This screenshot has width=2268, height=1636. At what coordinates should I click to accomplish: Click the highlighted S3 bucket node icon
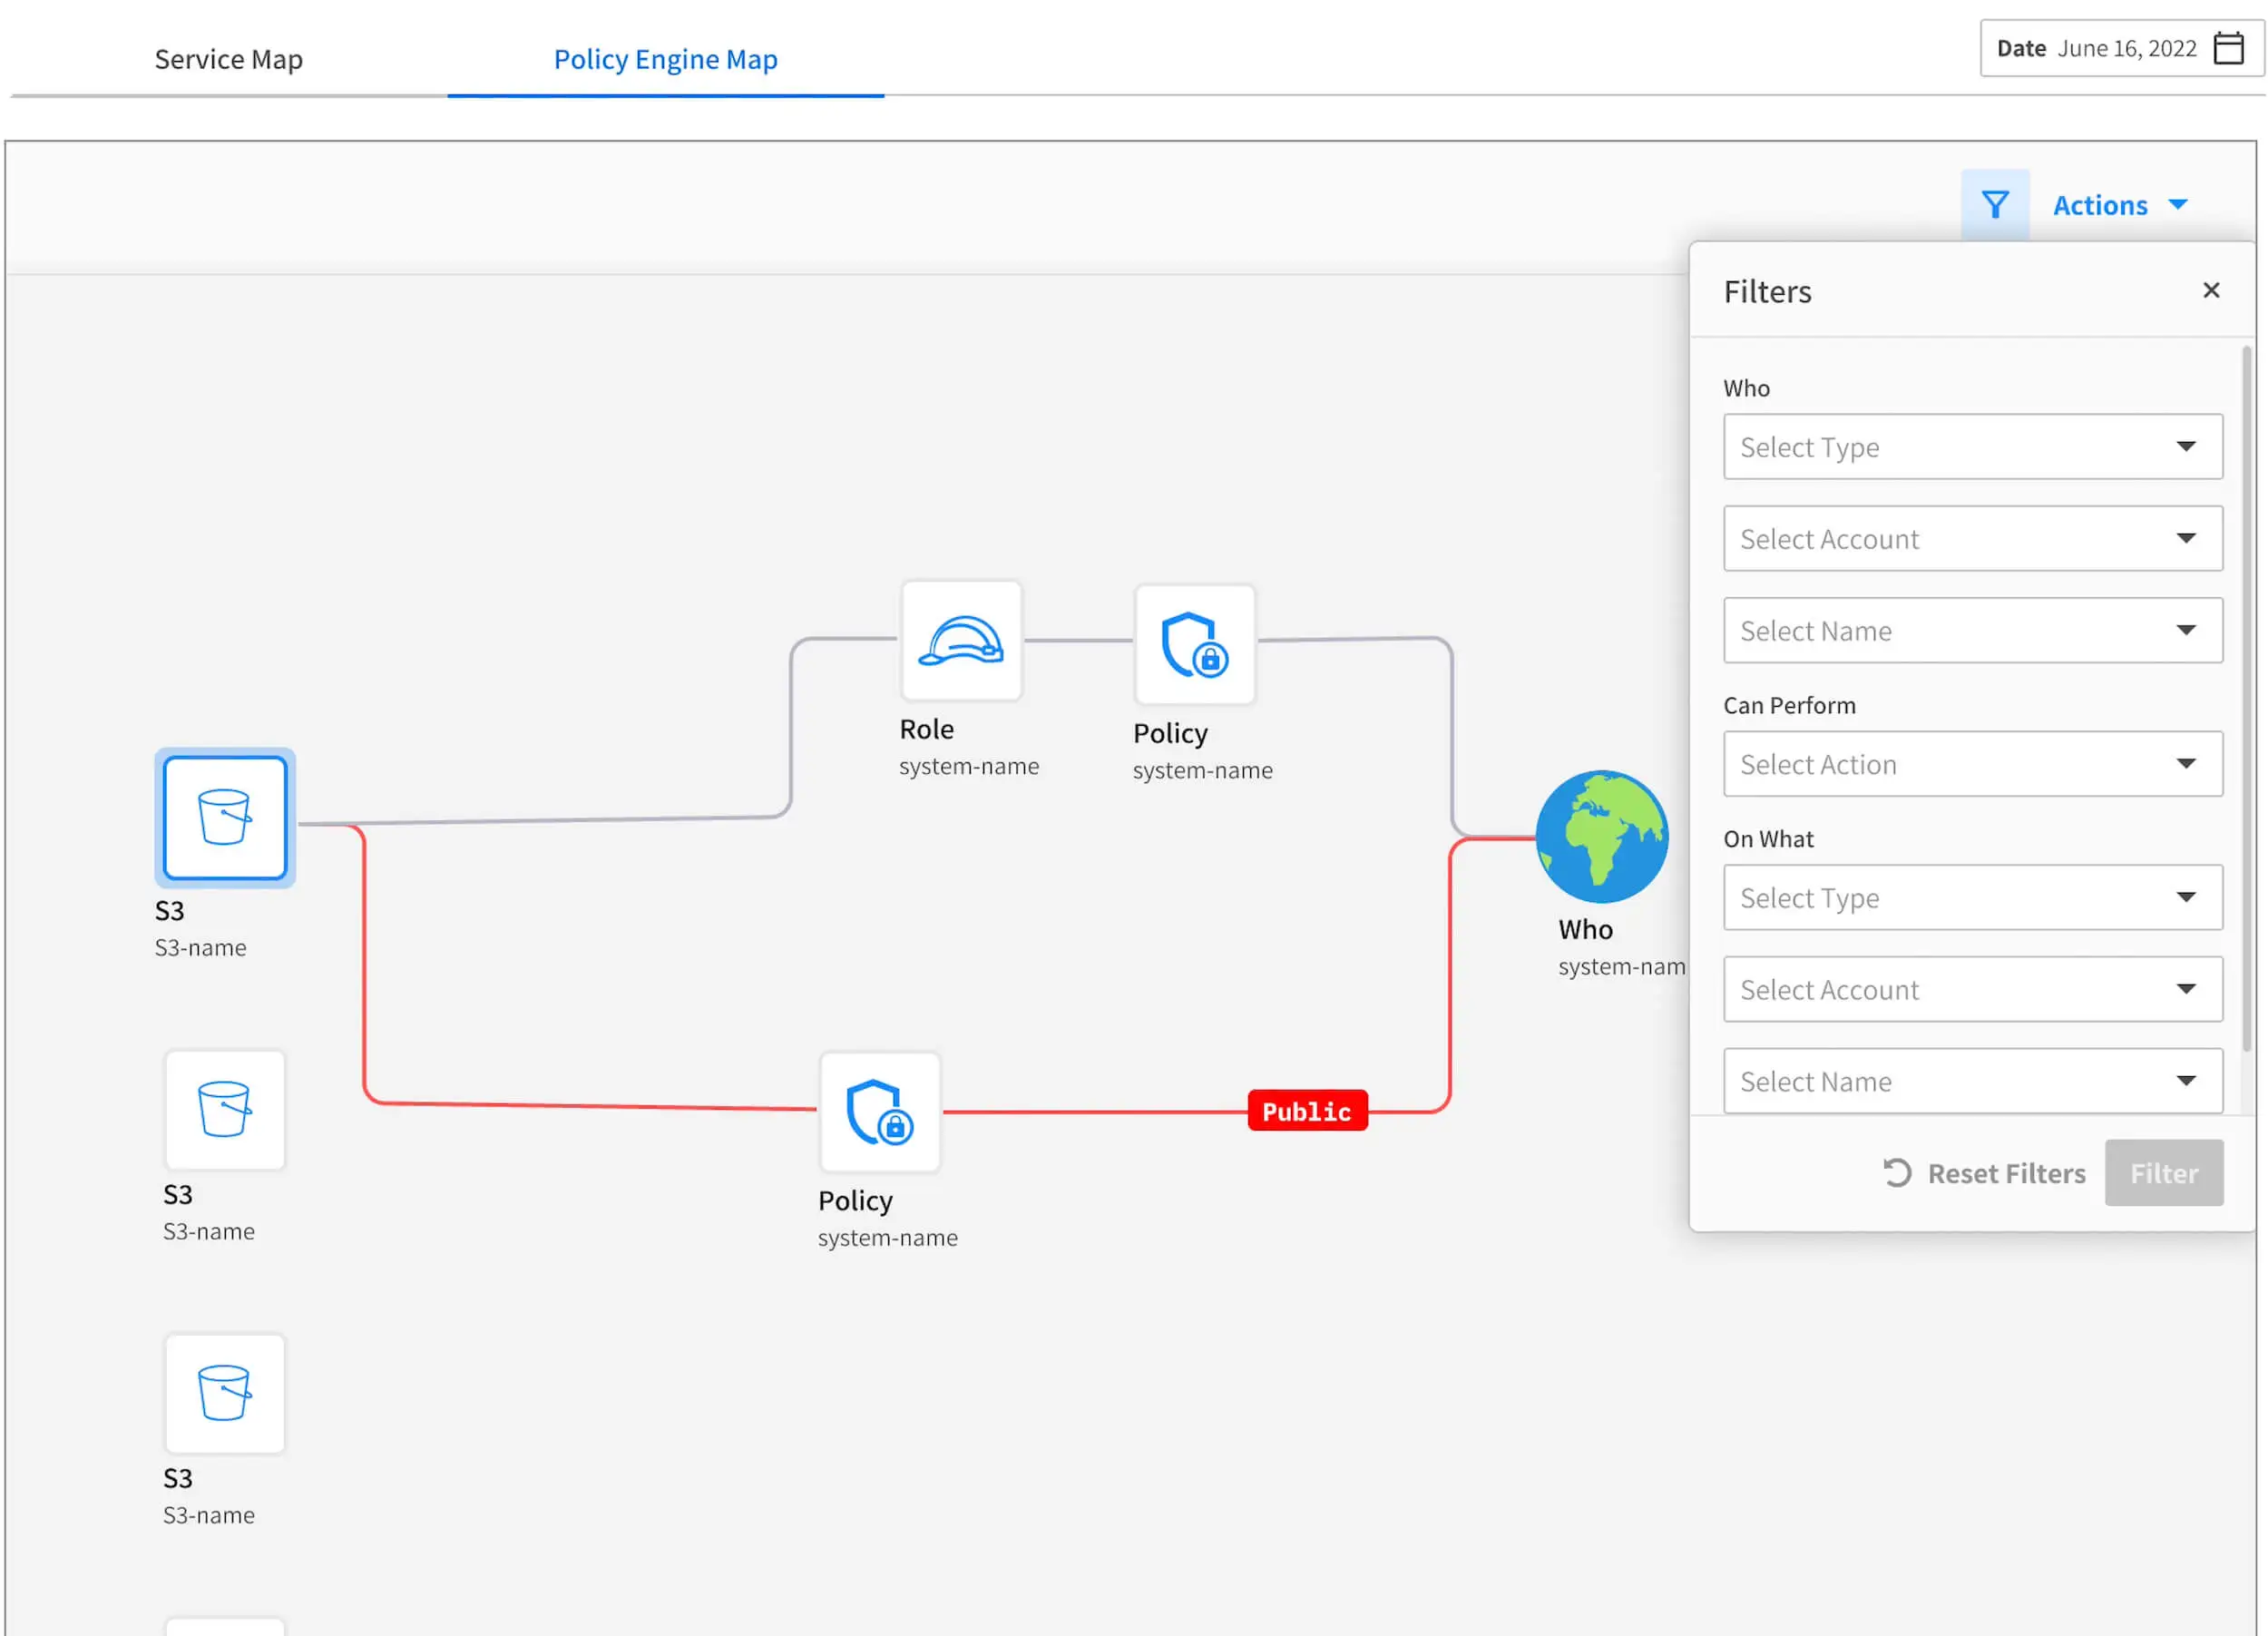225,817
